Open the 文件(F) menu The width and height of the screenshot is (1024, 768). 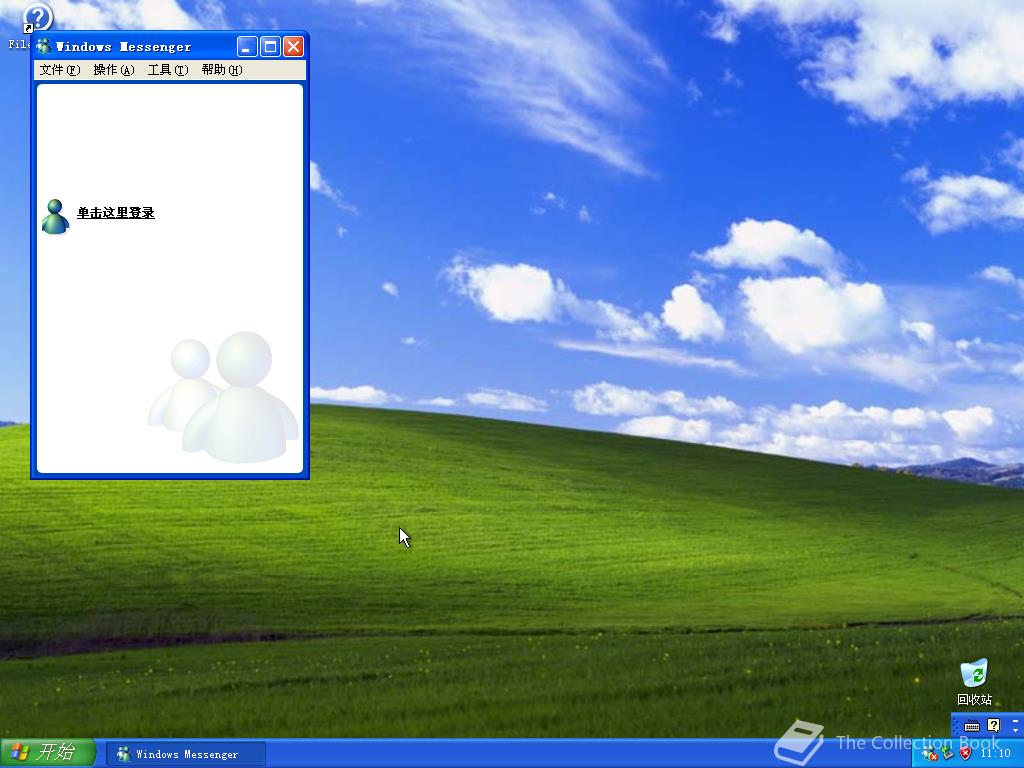[x=59, y=70]
